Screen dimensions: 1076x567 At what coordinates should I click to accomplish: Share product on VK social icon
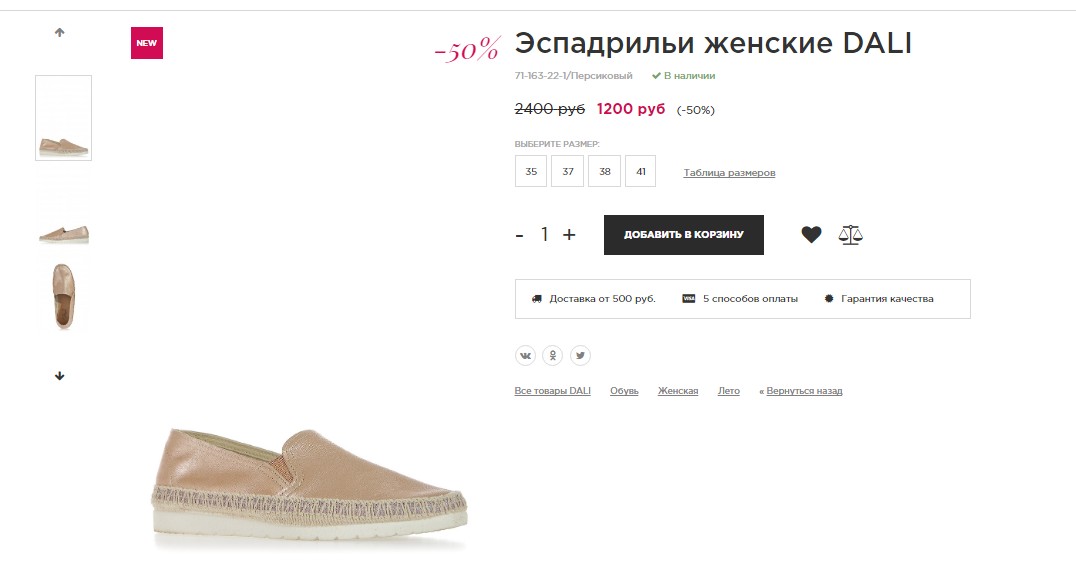pos(526,355)
